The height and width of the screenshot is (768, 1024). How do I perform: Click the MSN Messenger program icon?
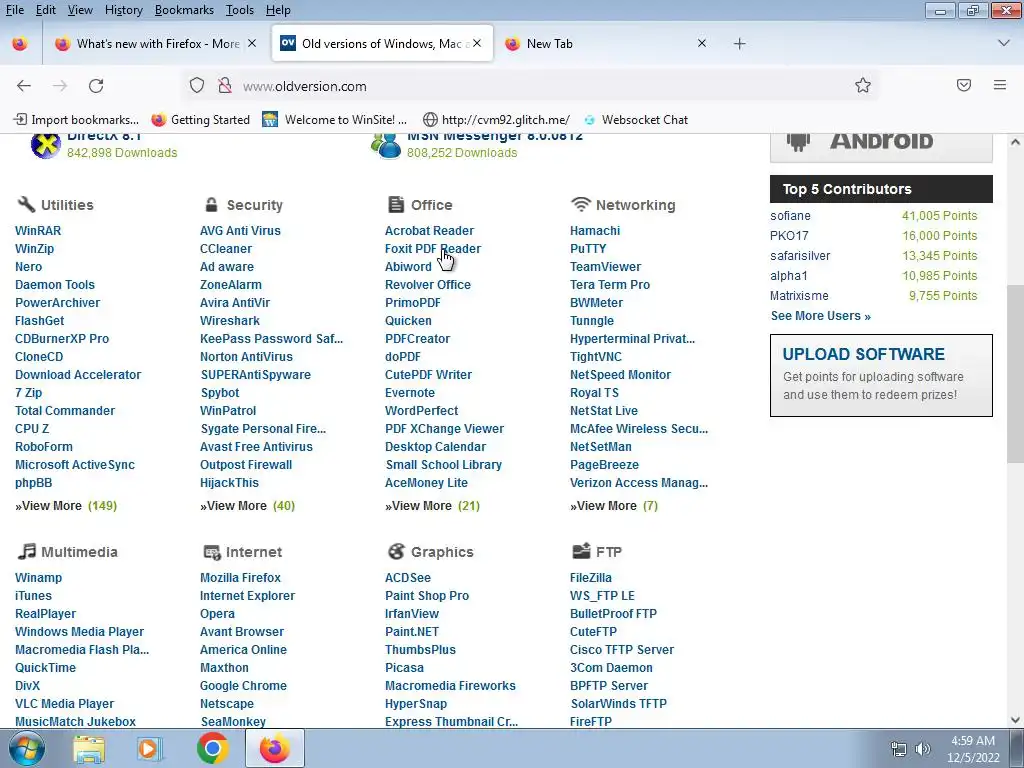(386, 146)
